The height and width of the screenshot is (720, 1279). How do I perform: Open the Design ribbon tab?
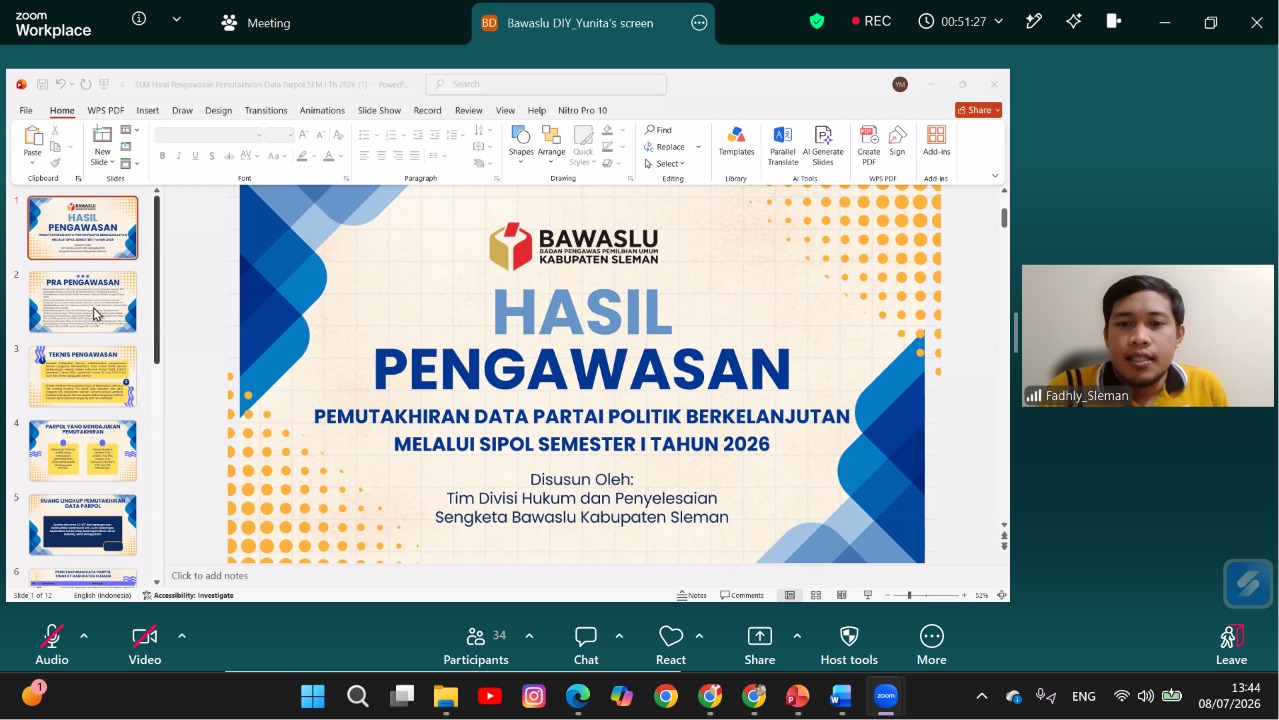218,110
